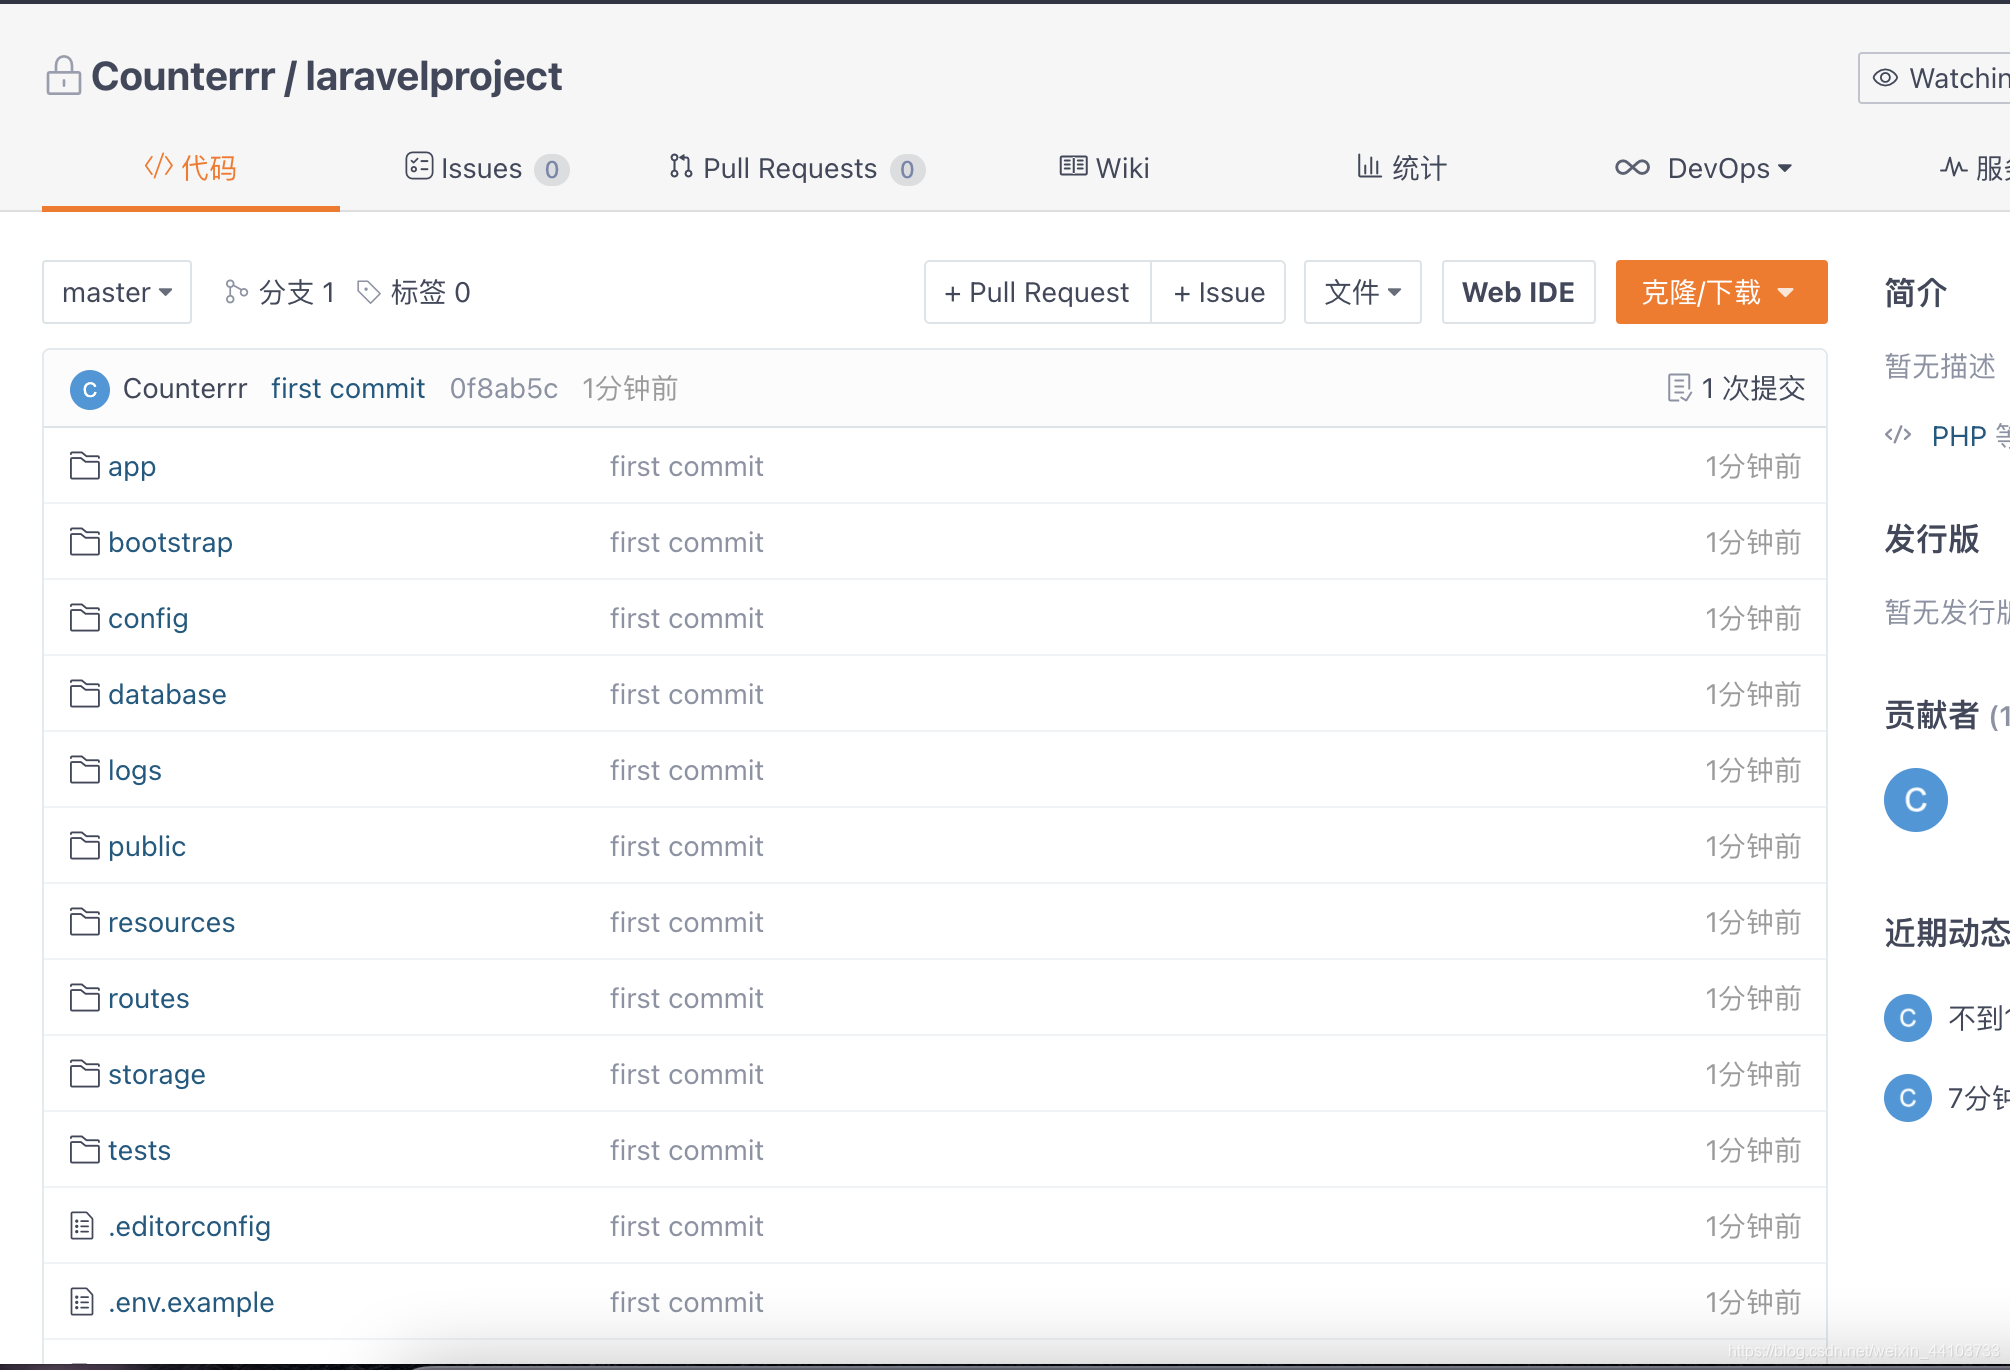Viewport: 2010px width, 1370px height.
Task: Open the public folder
Action: (147, 846)
